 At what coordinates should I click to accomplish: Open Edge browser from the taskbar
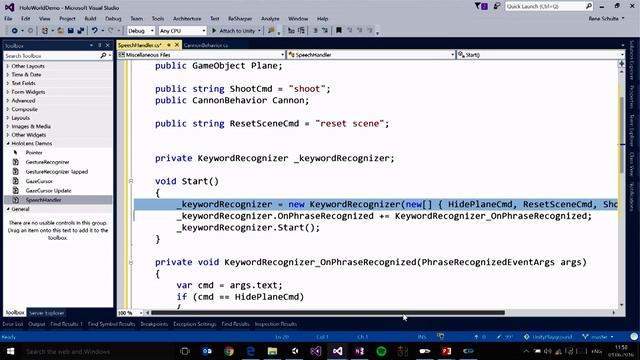pyautogui.click(x=251, y=351)
